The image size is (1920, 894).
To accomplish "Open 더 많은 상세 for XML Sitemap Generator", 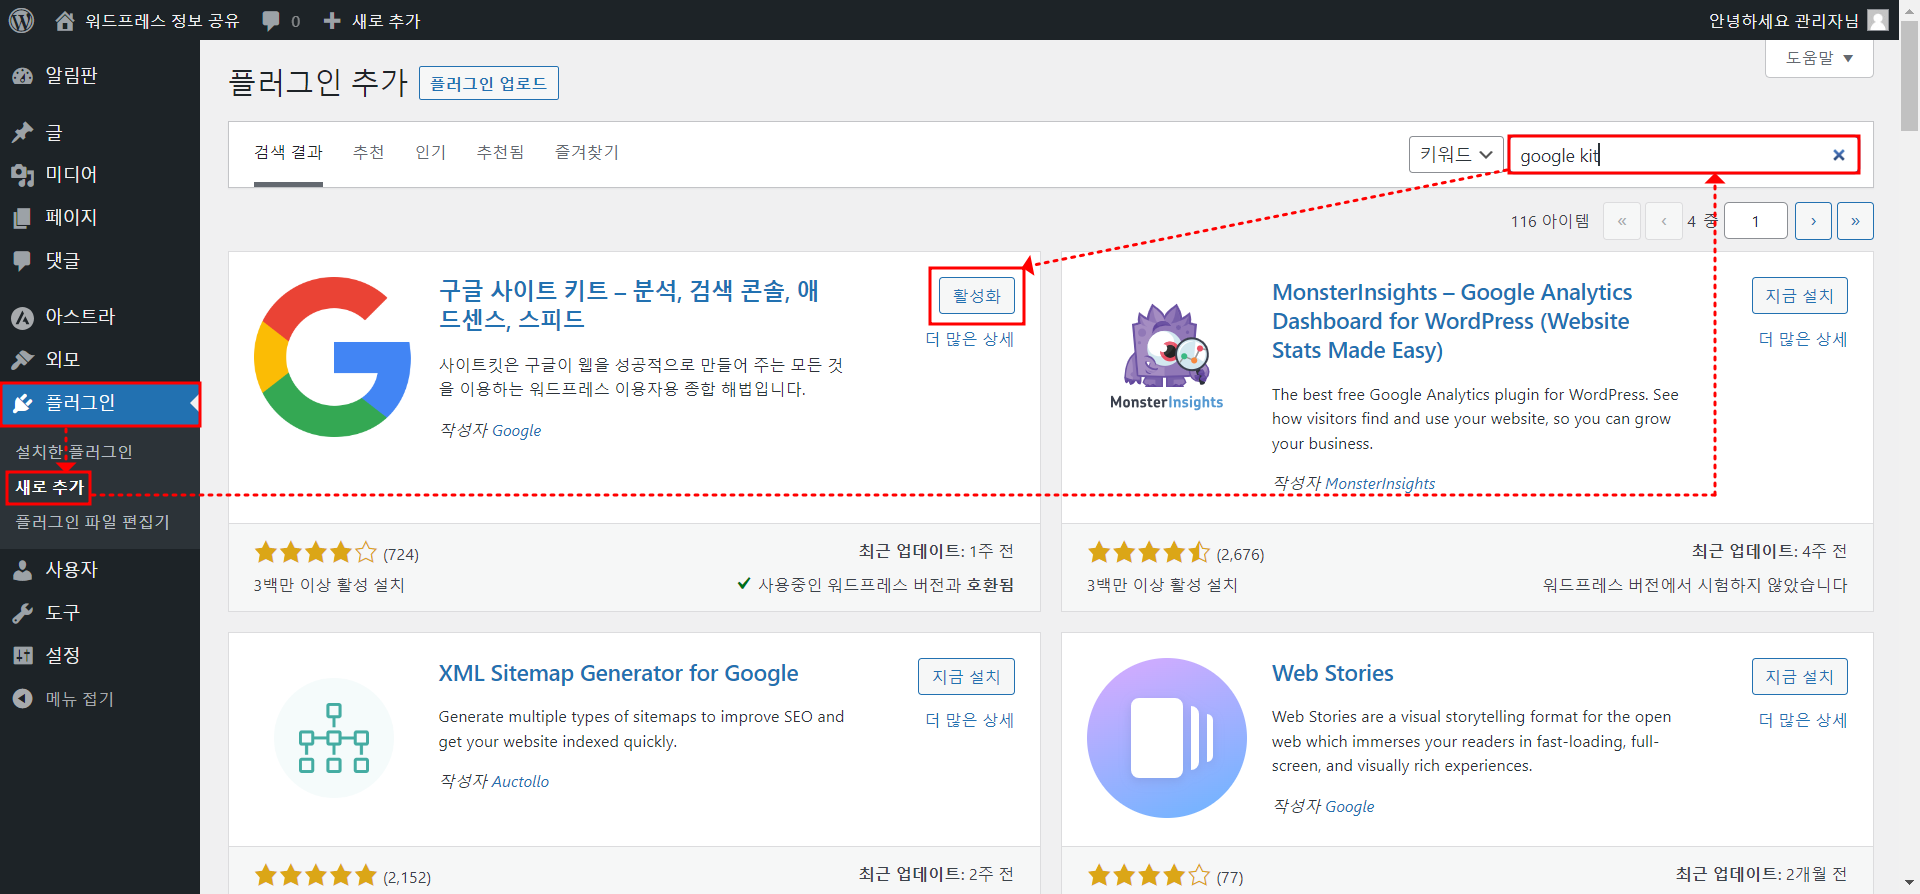I will pos(969,720).
